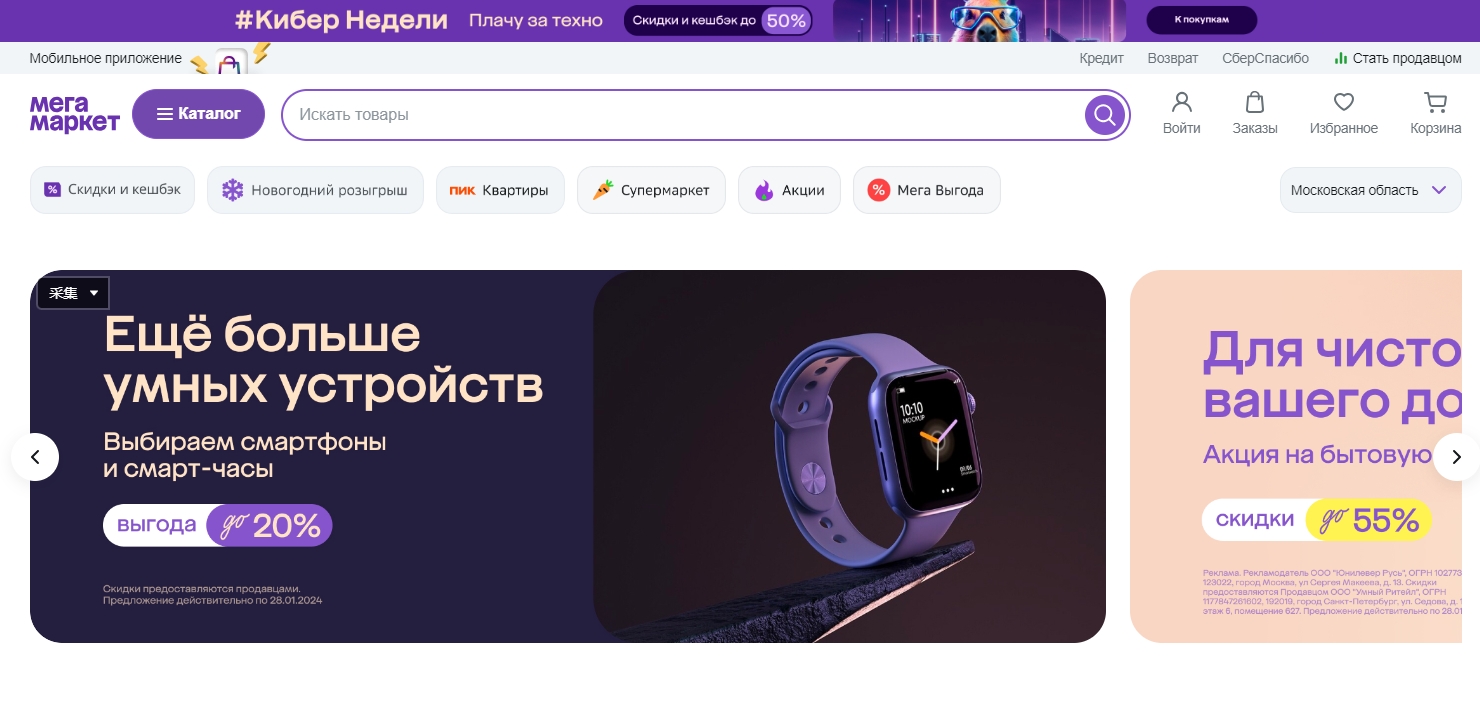Image resolution: width=1480 pixels, height=707 pixels.
Task: Expand the Московская область region dropdown
Action: (x=1369, y=190)
